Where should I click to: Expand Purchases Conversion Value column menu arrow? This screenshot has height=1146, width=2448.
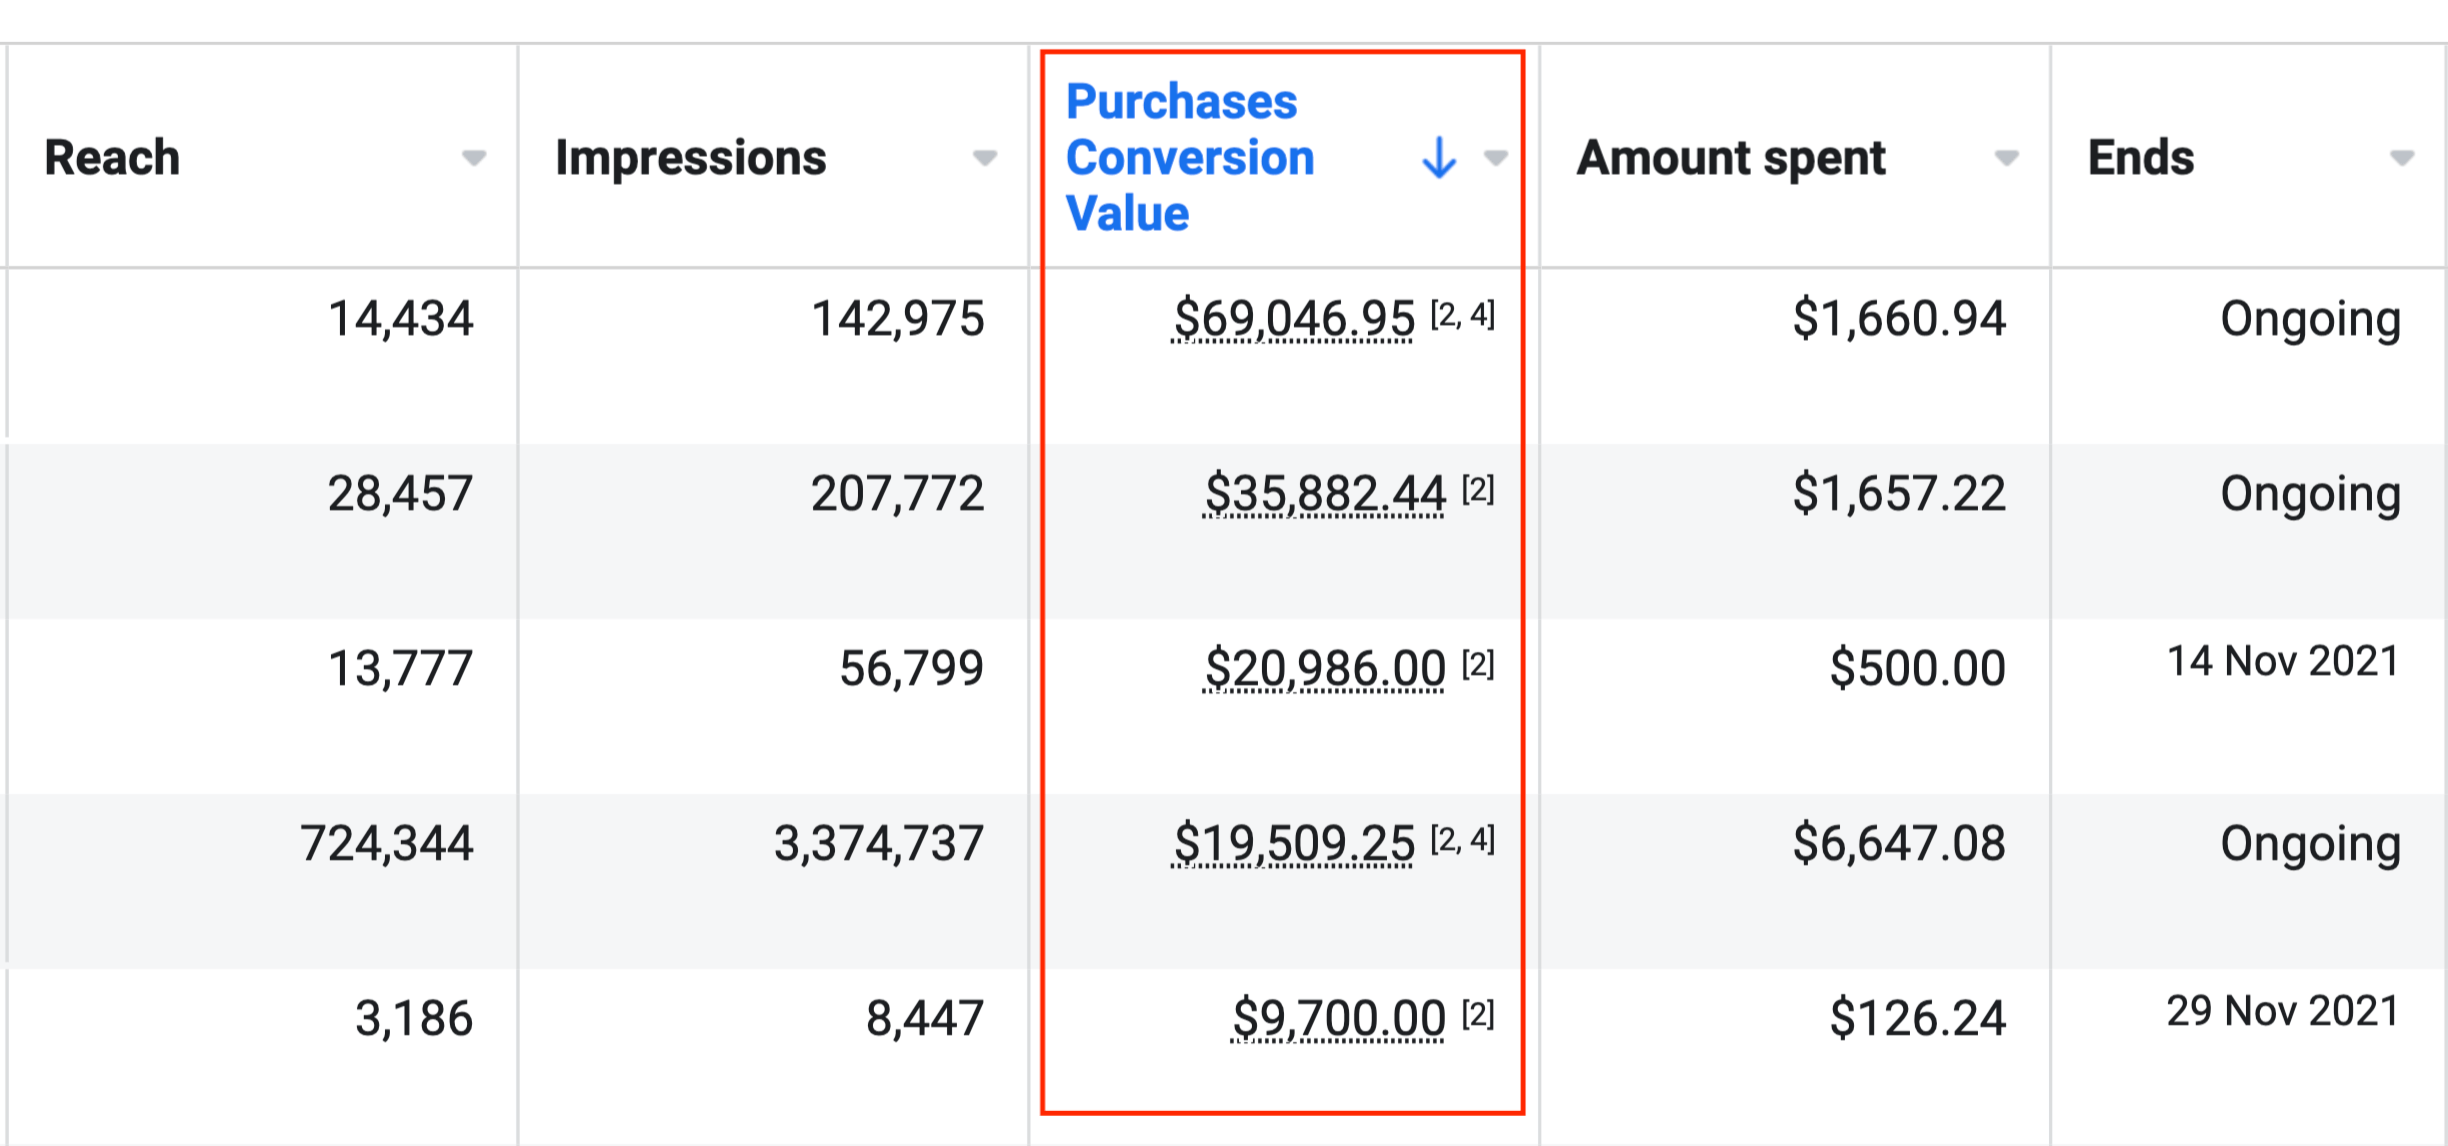[1496, 158]
